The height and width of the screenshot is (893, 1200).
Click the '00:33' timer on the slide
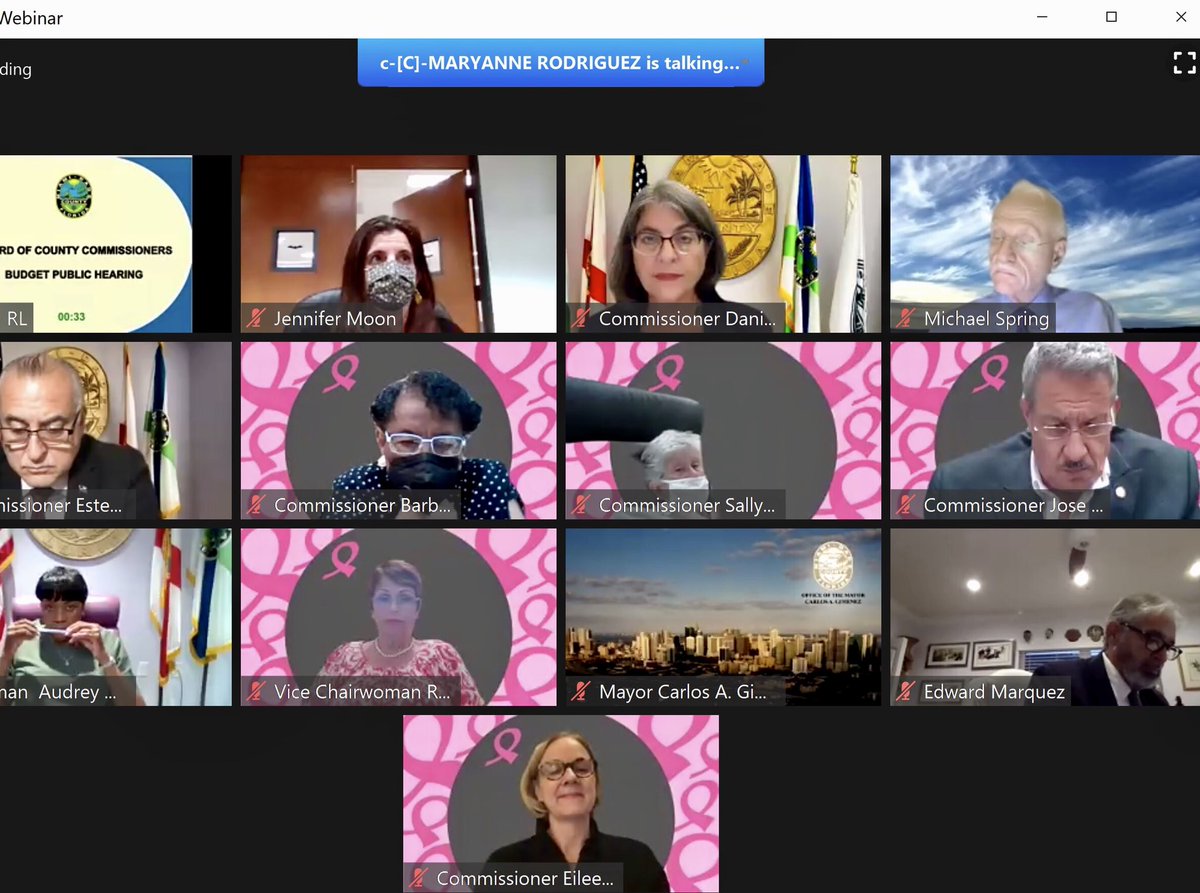(71, 317)
